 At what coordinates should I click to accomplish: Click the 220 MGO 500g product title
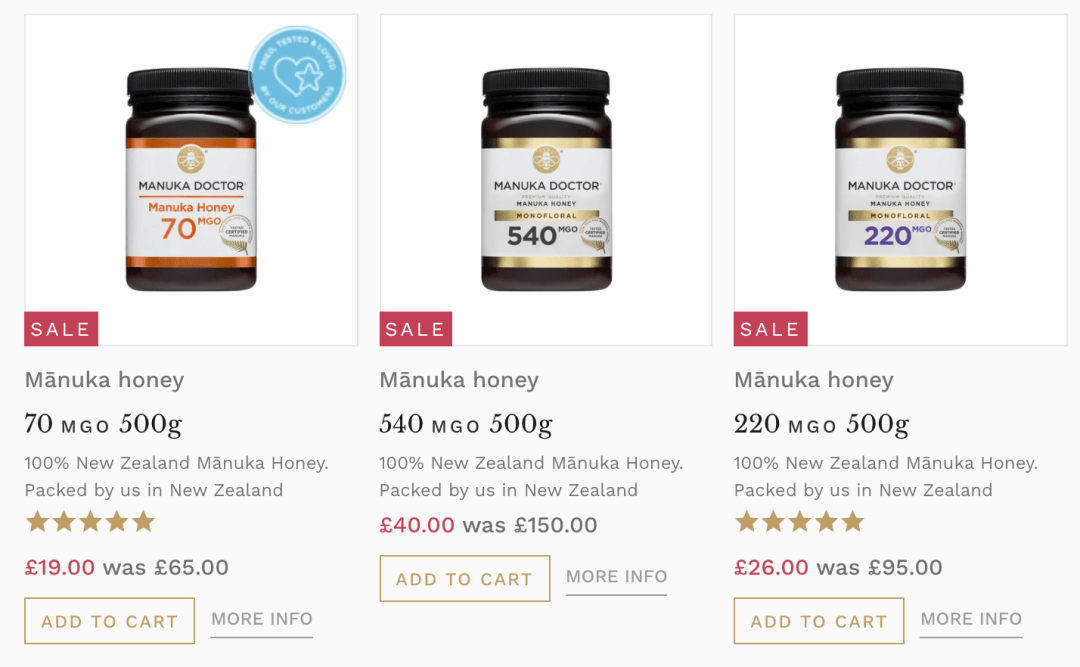pyautogui.click(x=822, y=424)
